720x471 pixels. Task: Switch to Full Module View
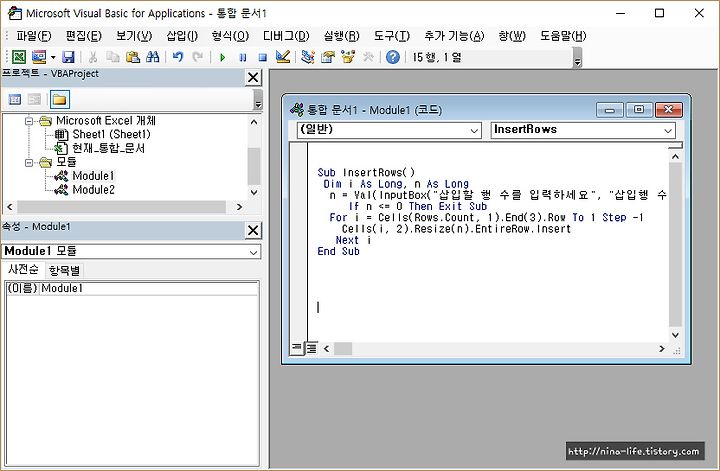(311, 348)
